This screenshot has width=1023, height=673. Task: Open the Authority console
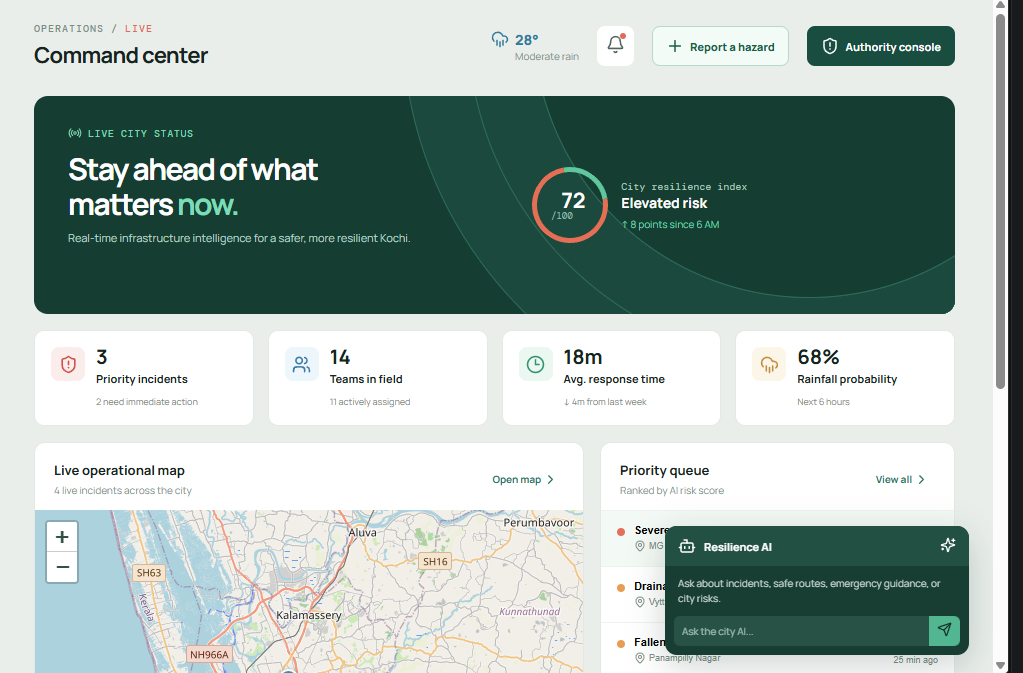click(881, 46)
